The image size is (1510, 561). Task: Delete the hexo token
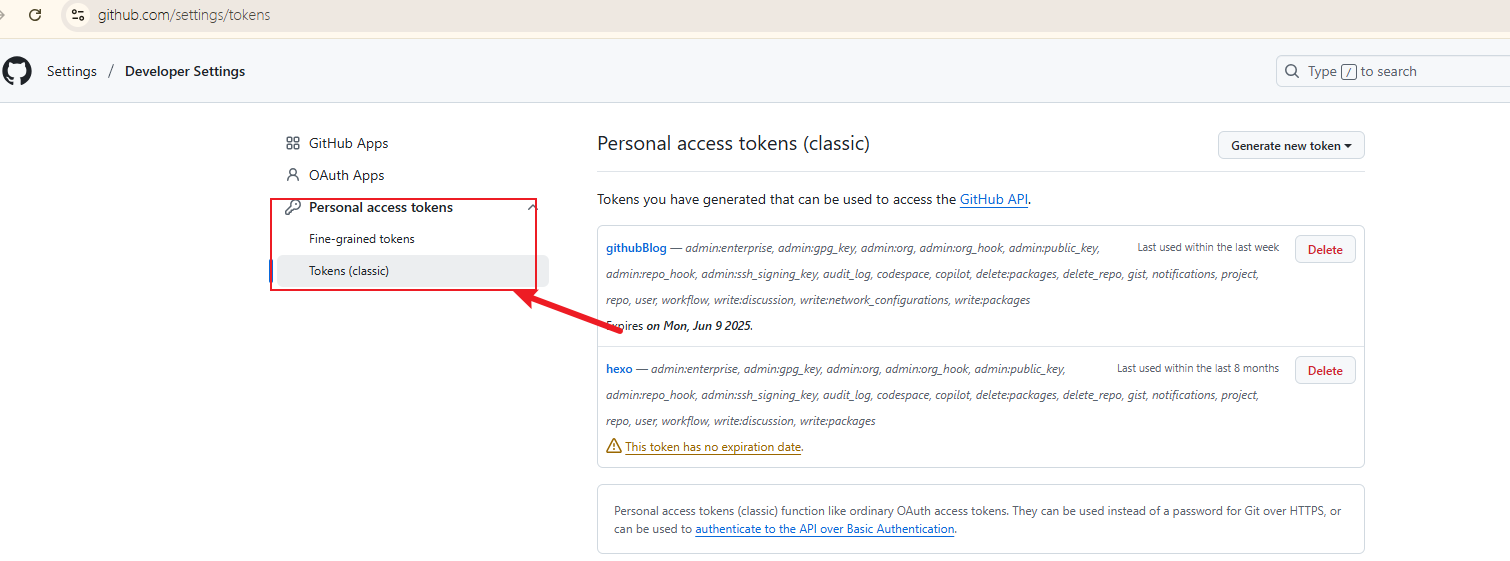pos(1325,370)
